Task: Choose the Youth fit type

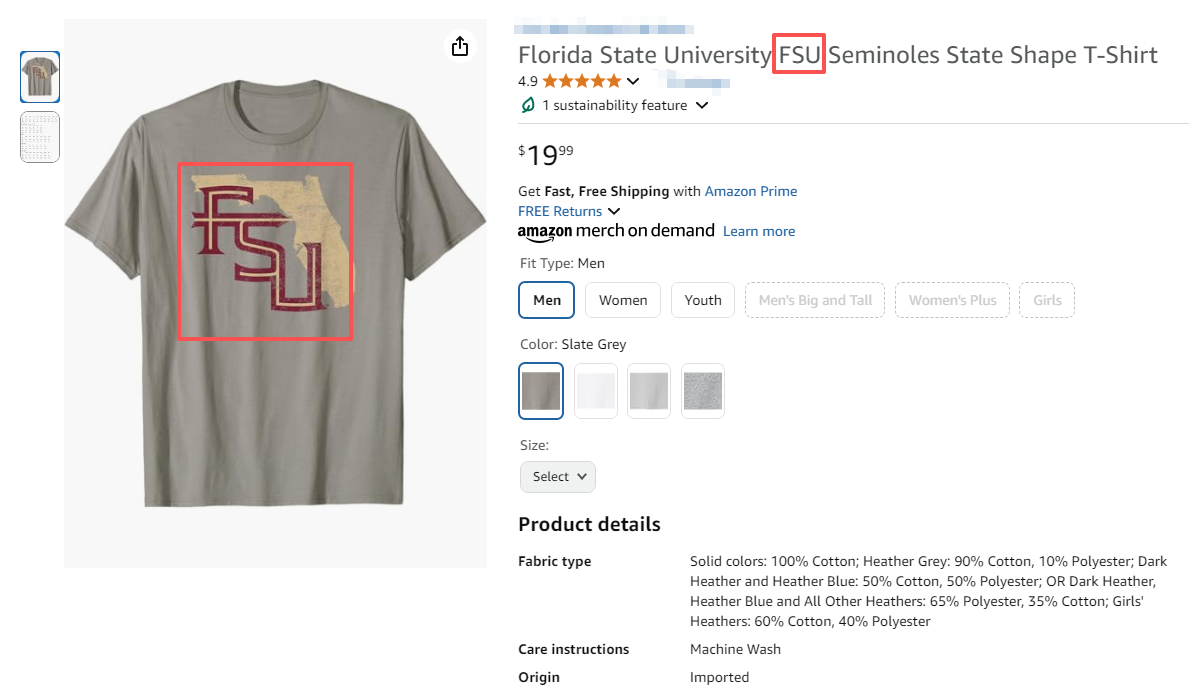Action: click(703, 300)
